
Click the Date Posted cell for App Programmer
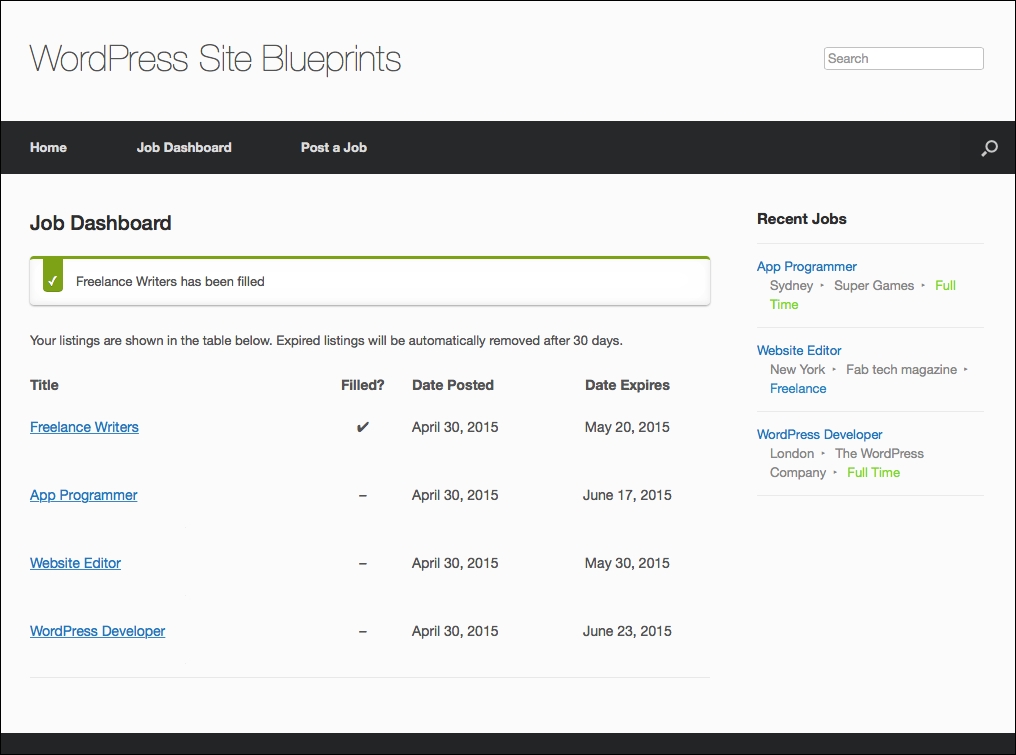pyautogui.click(x=455, y=495)
